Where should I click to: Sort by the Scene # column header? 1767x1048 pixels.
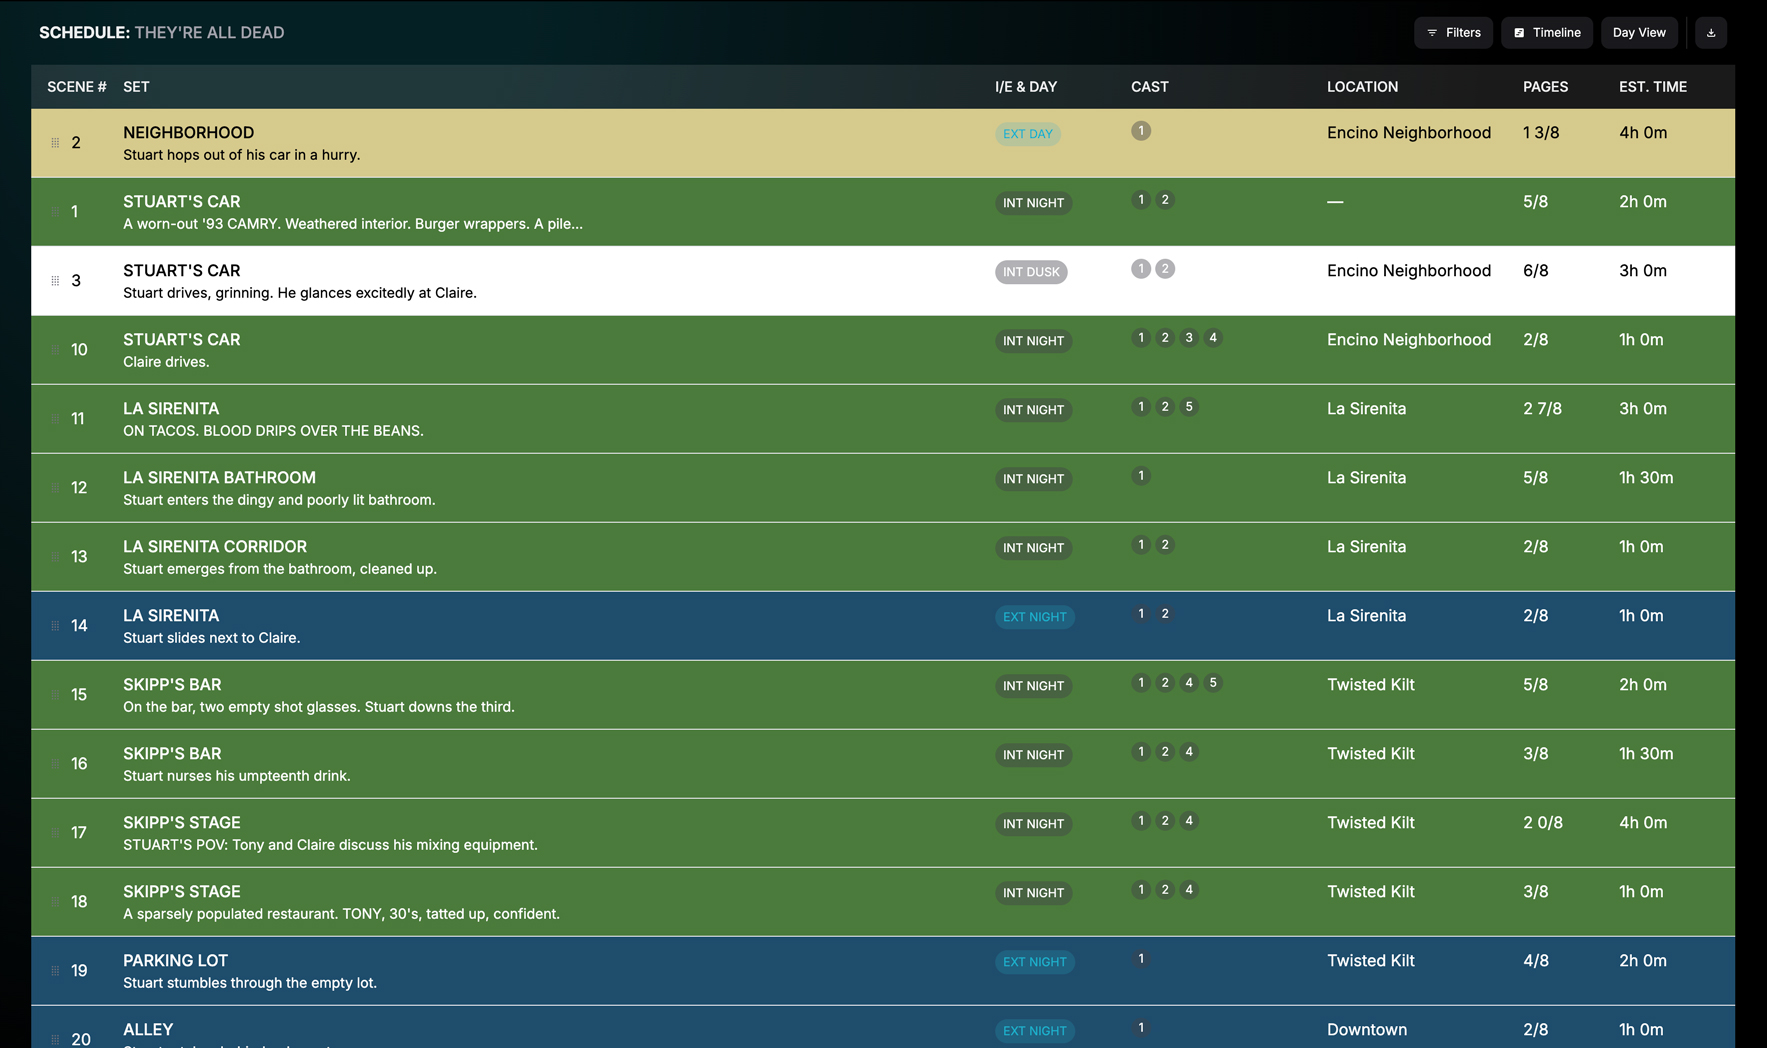click(76, 87)
